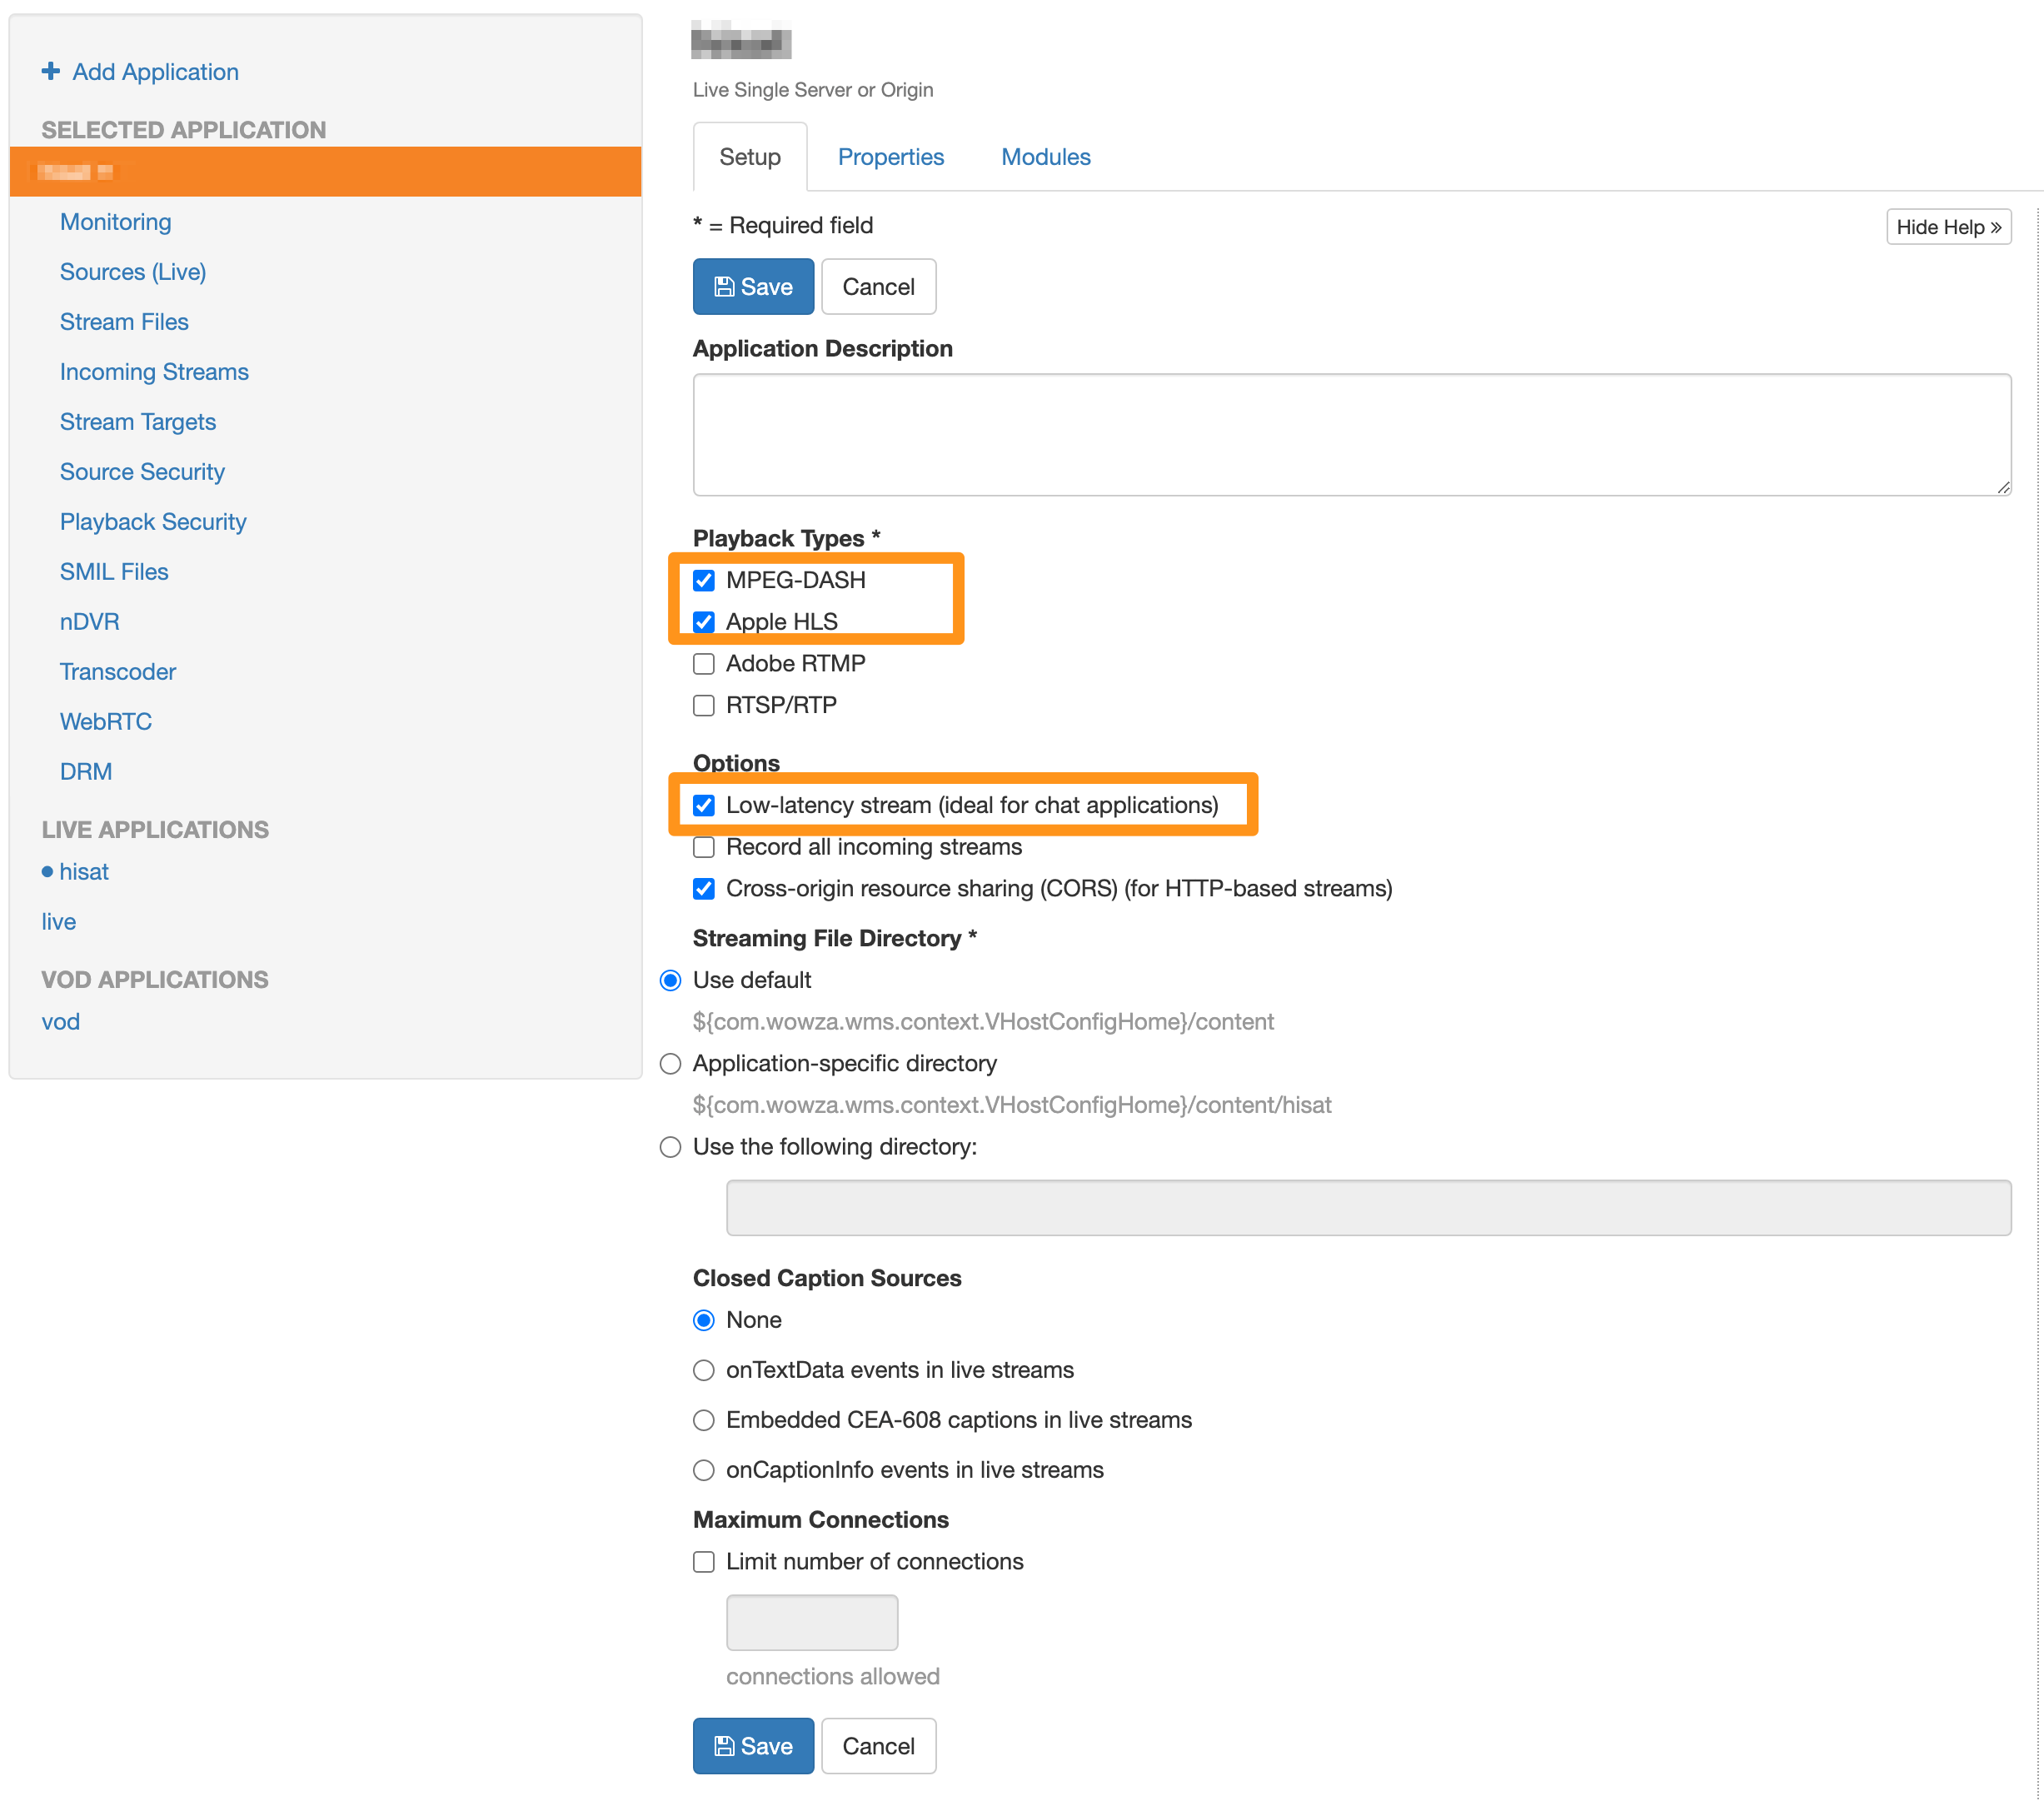Click the bottom Save button

coord(752,1746)
